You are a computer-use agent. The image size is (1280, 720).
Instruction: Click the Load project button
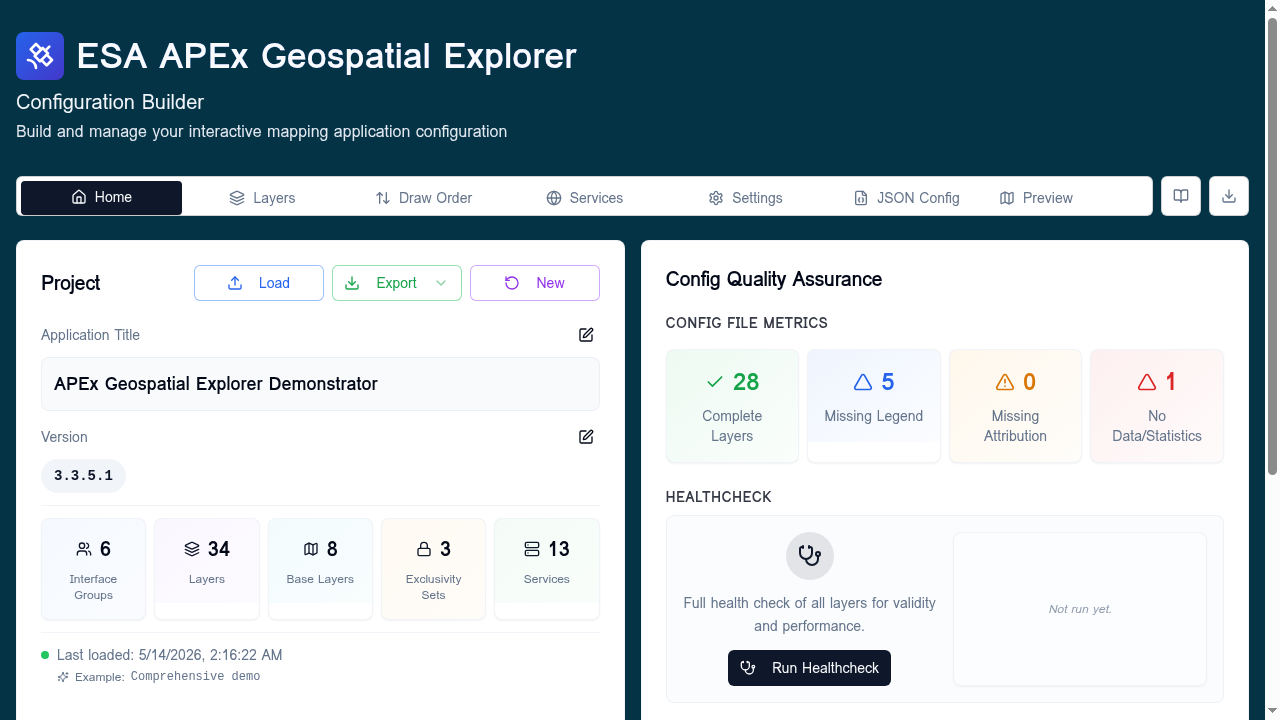[259, 283]
